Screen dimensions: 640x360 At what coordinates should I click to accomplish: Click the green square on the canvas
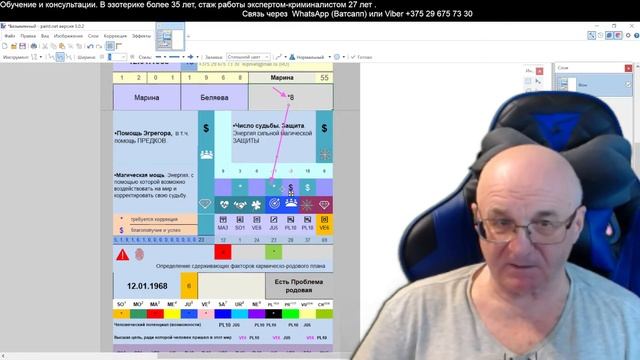(273, 252)
